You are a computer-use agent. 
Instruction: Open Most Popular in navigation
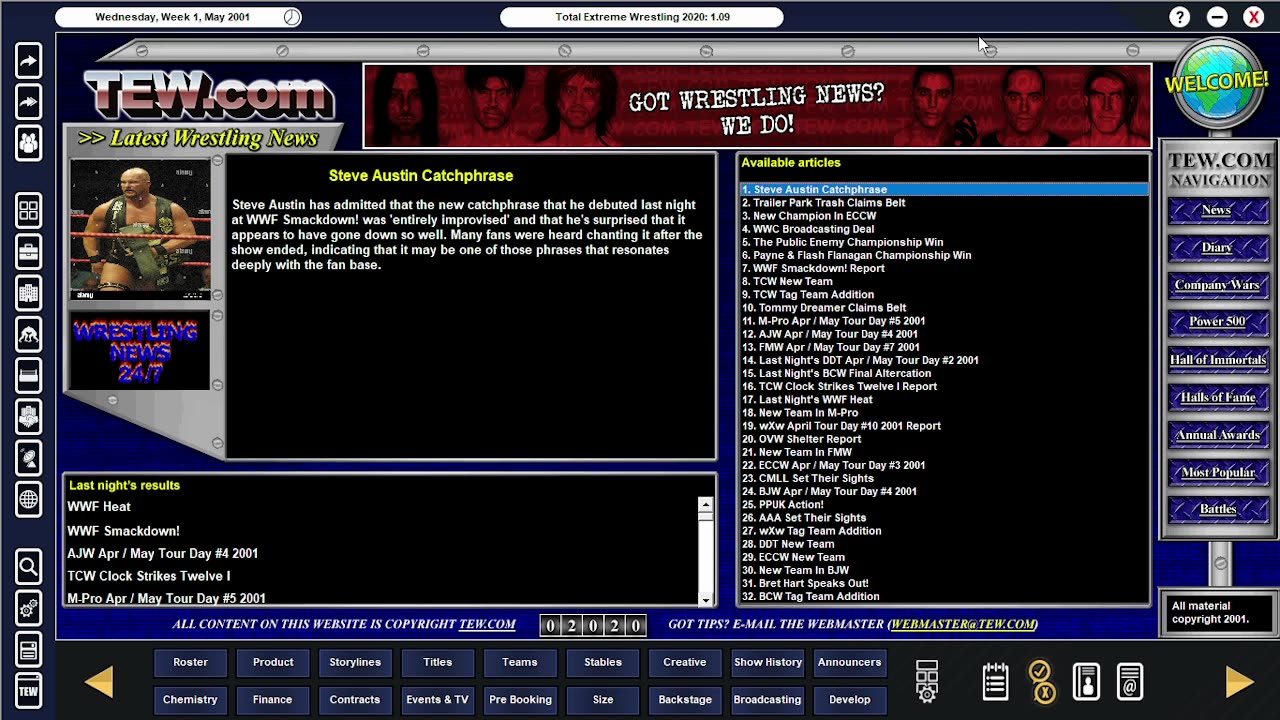pyautogui.click(x=1217, y=472)
